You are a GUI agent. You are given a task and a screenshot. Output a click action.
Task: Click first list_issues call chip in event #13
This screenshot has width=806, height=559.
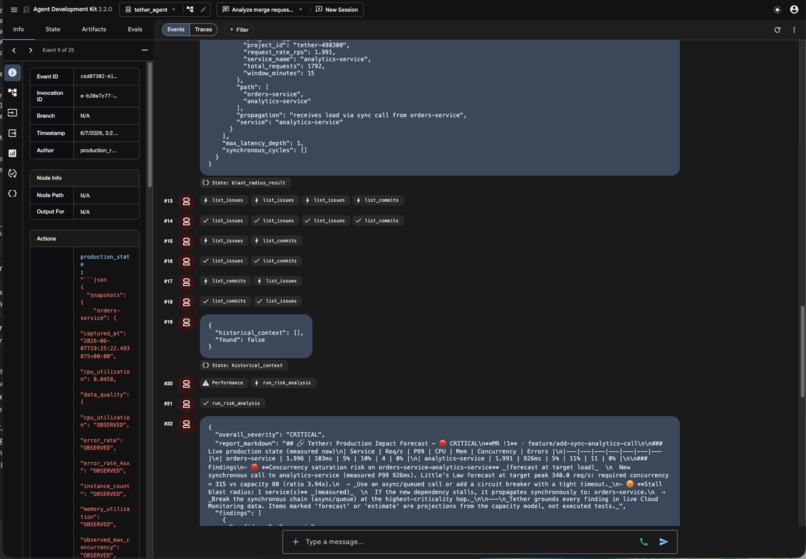(x=223, y=200)
